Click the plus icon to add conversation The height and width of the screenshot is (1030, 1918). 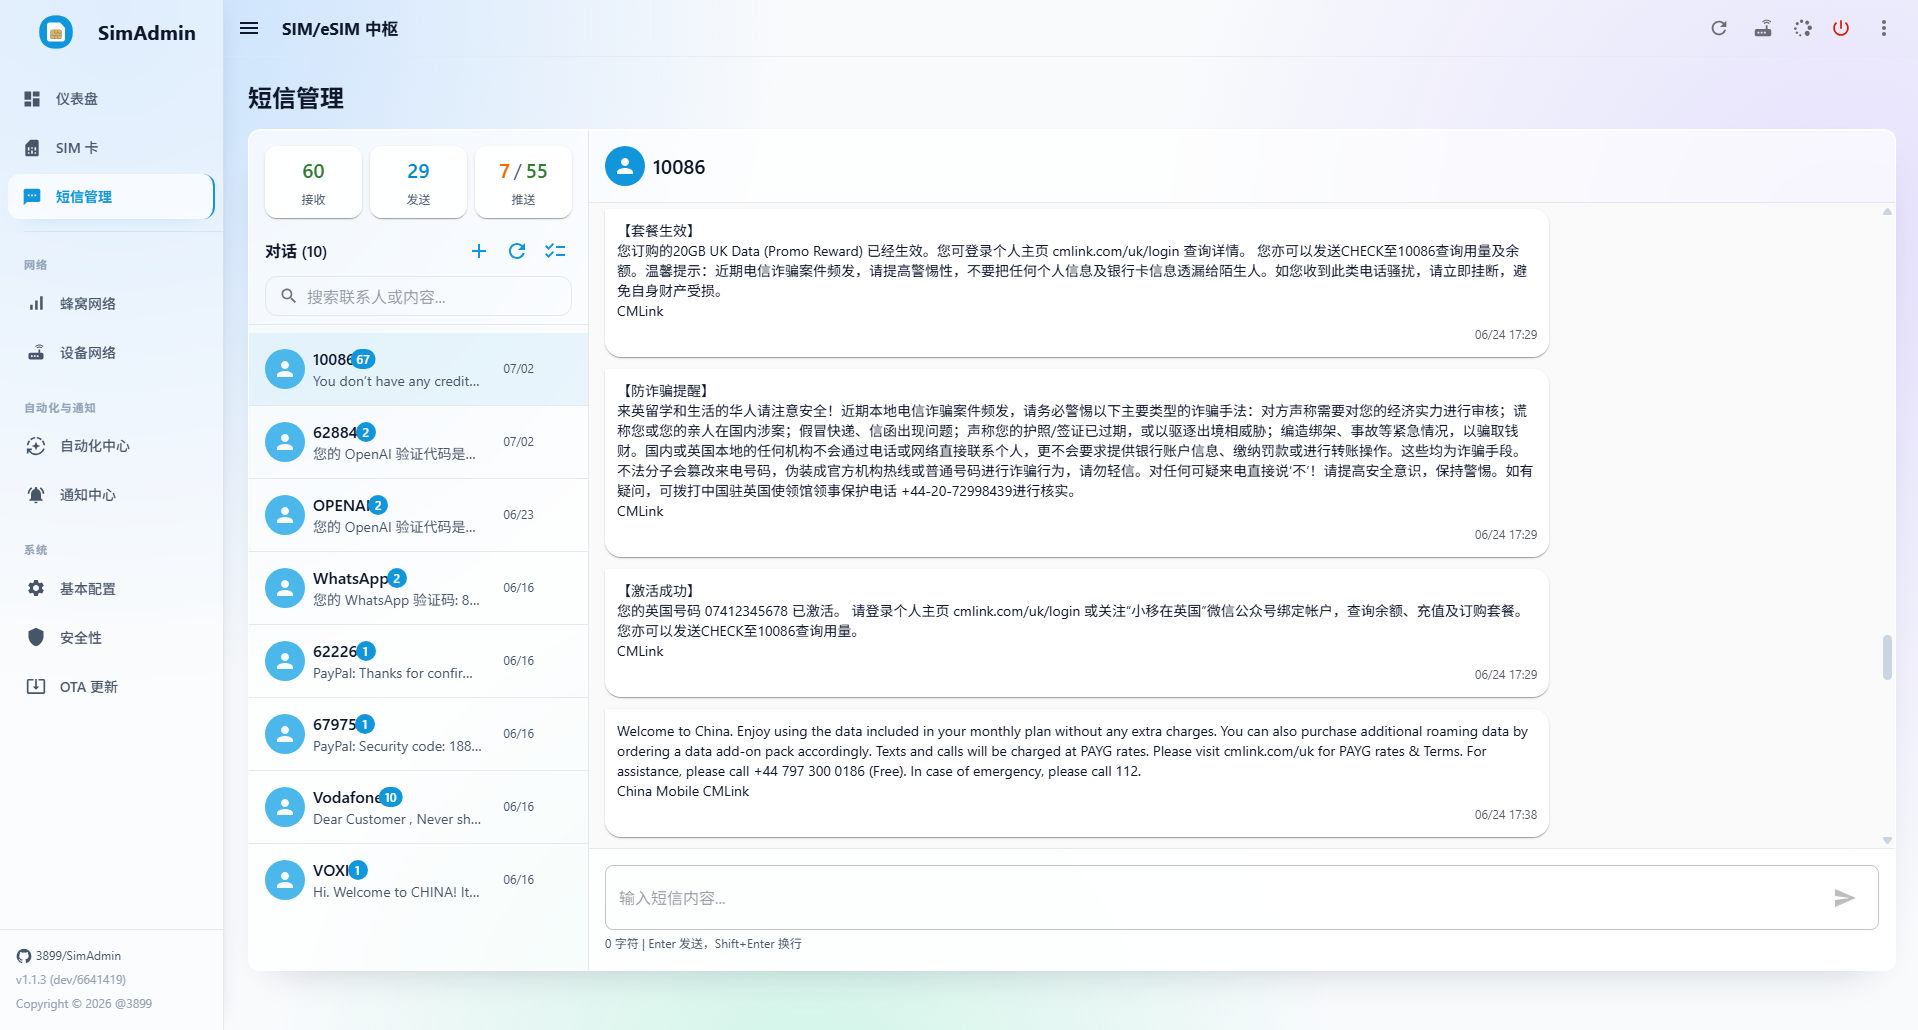point(479,251)
